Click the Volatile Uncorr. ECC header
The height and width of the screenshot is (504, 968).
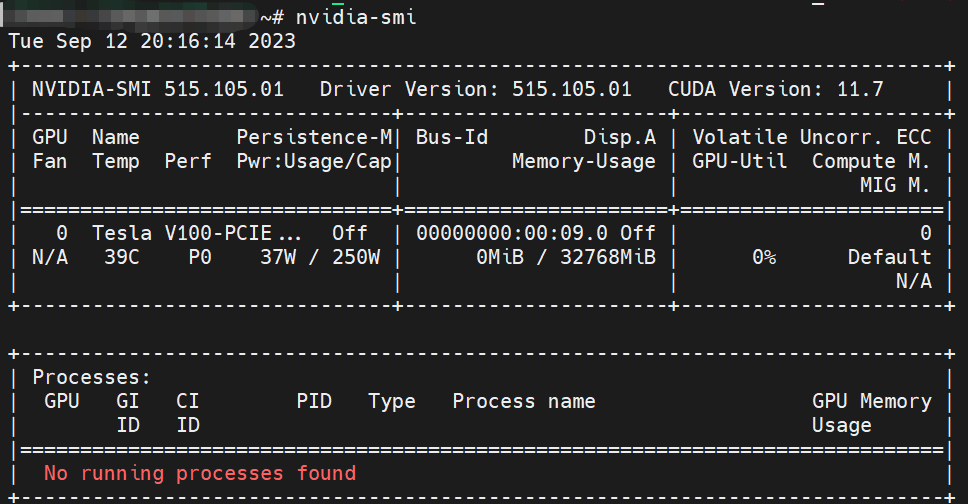(x=811, y=137)
